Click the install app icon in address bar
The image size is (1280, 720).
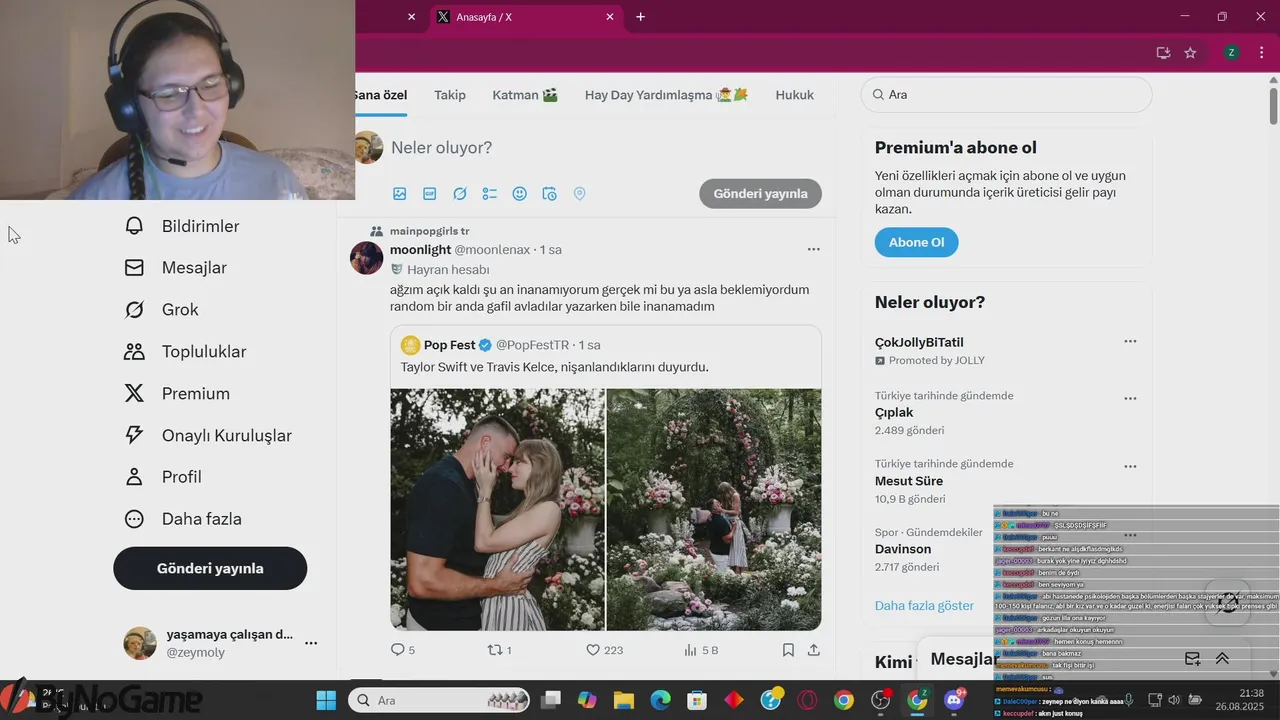(x=1163, y=53)
